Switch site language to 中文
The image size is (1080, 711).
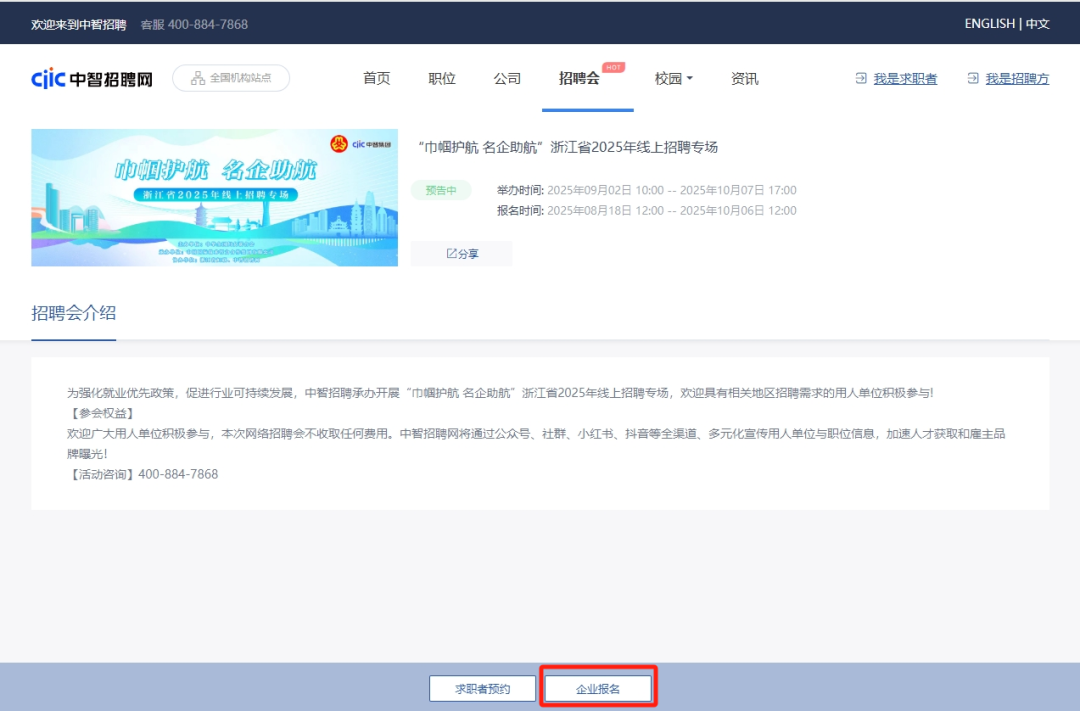click(x=1037, y=23)
